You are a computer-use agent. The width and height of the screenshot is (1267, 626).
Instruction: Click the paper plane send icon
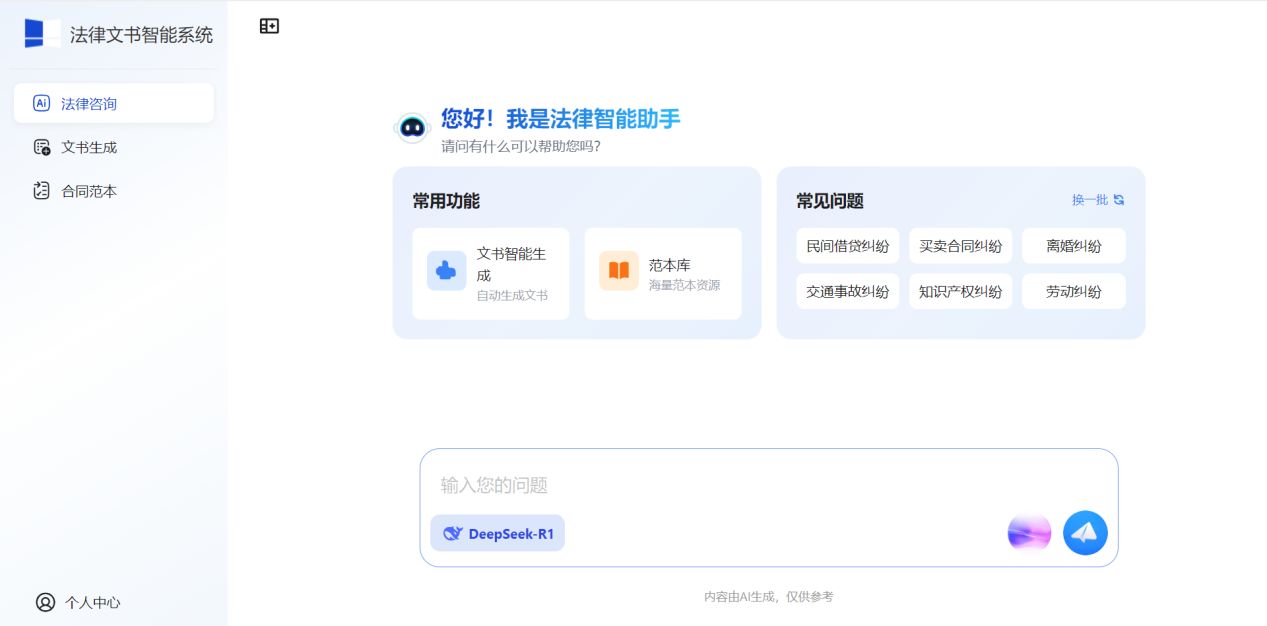click(x=1085, y=533)
